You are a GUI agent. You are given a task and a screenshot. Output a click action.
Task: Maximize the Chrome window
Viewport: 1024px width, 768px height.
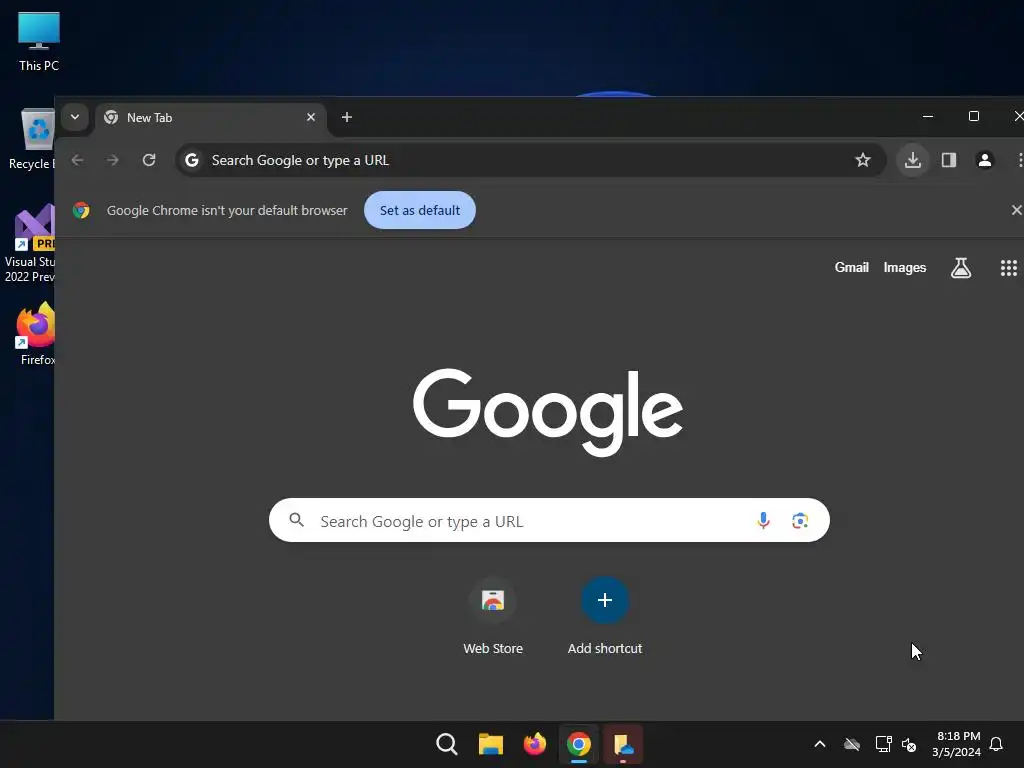974,116
